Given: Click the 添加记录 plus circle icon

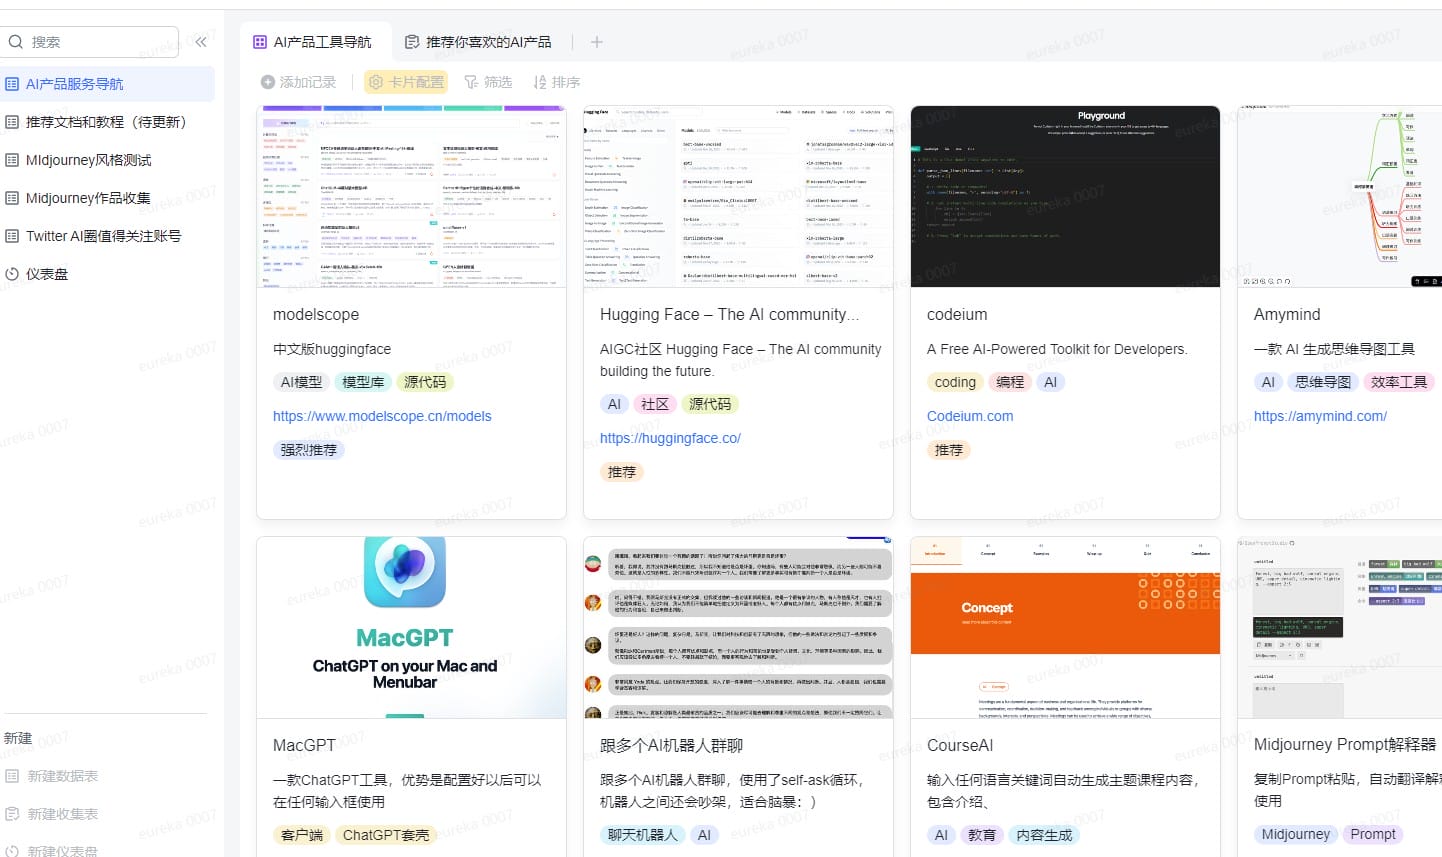Looking at the screenshot, I should click(x=267, y=82).
